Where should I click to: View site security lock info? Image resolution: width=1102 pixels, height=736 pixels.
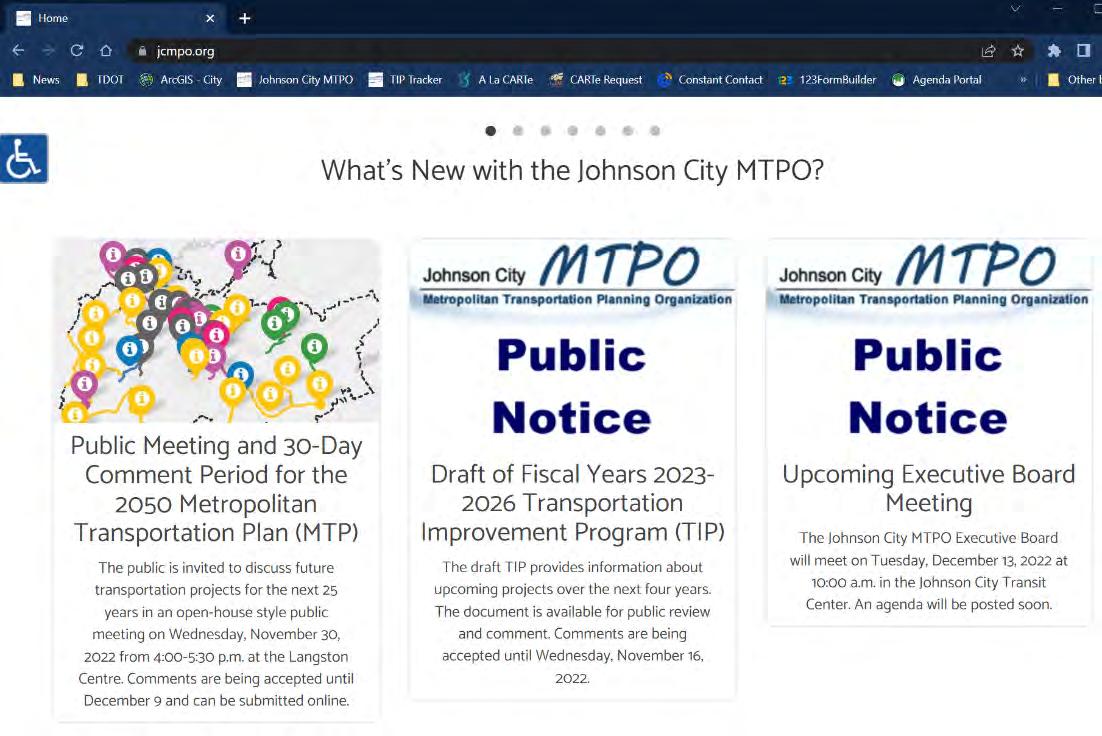[142, 51]
